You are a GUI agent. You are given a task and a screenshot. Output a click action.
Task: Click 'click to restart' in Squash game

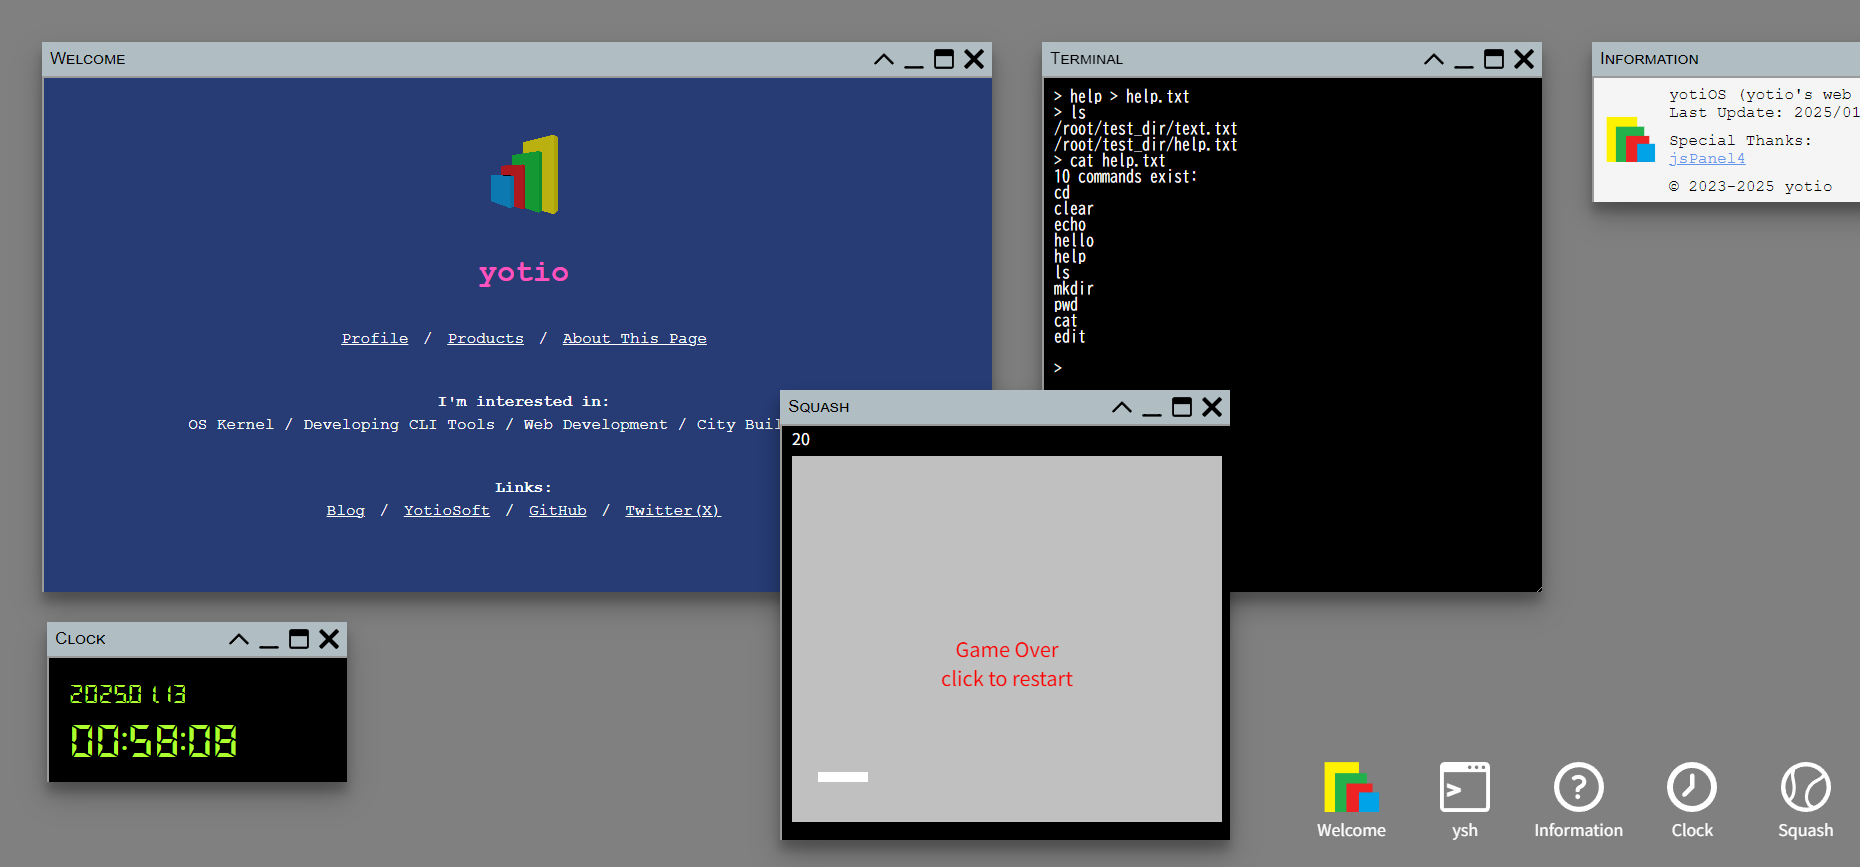click(x=1006, y=679)
